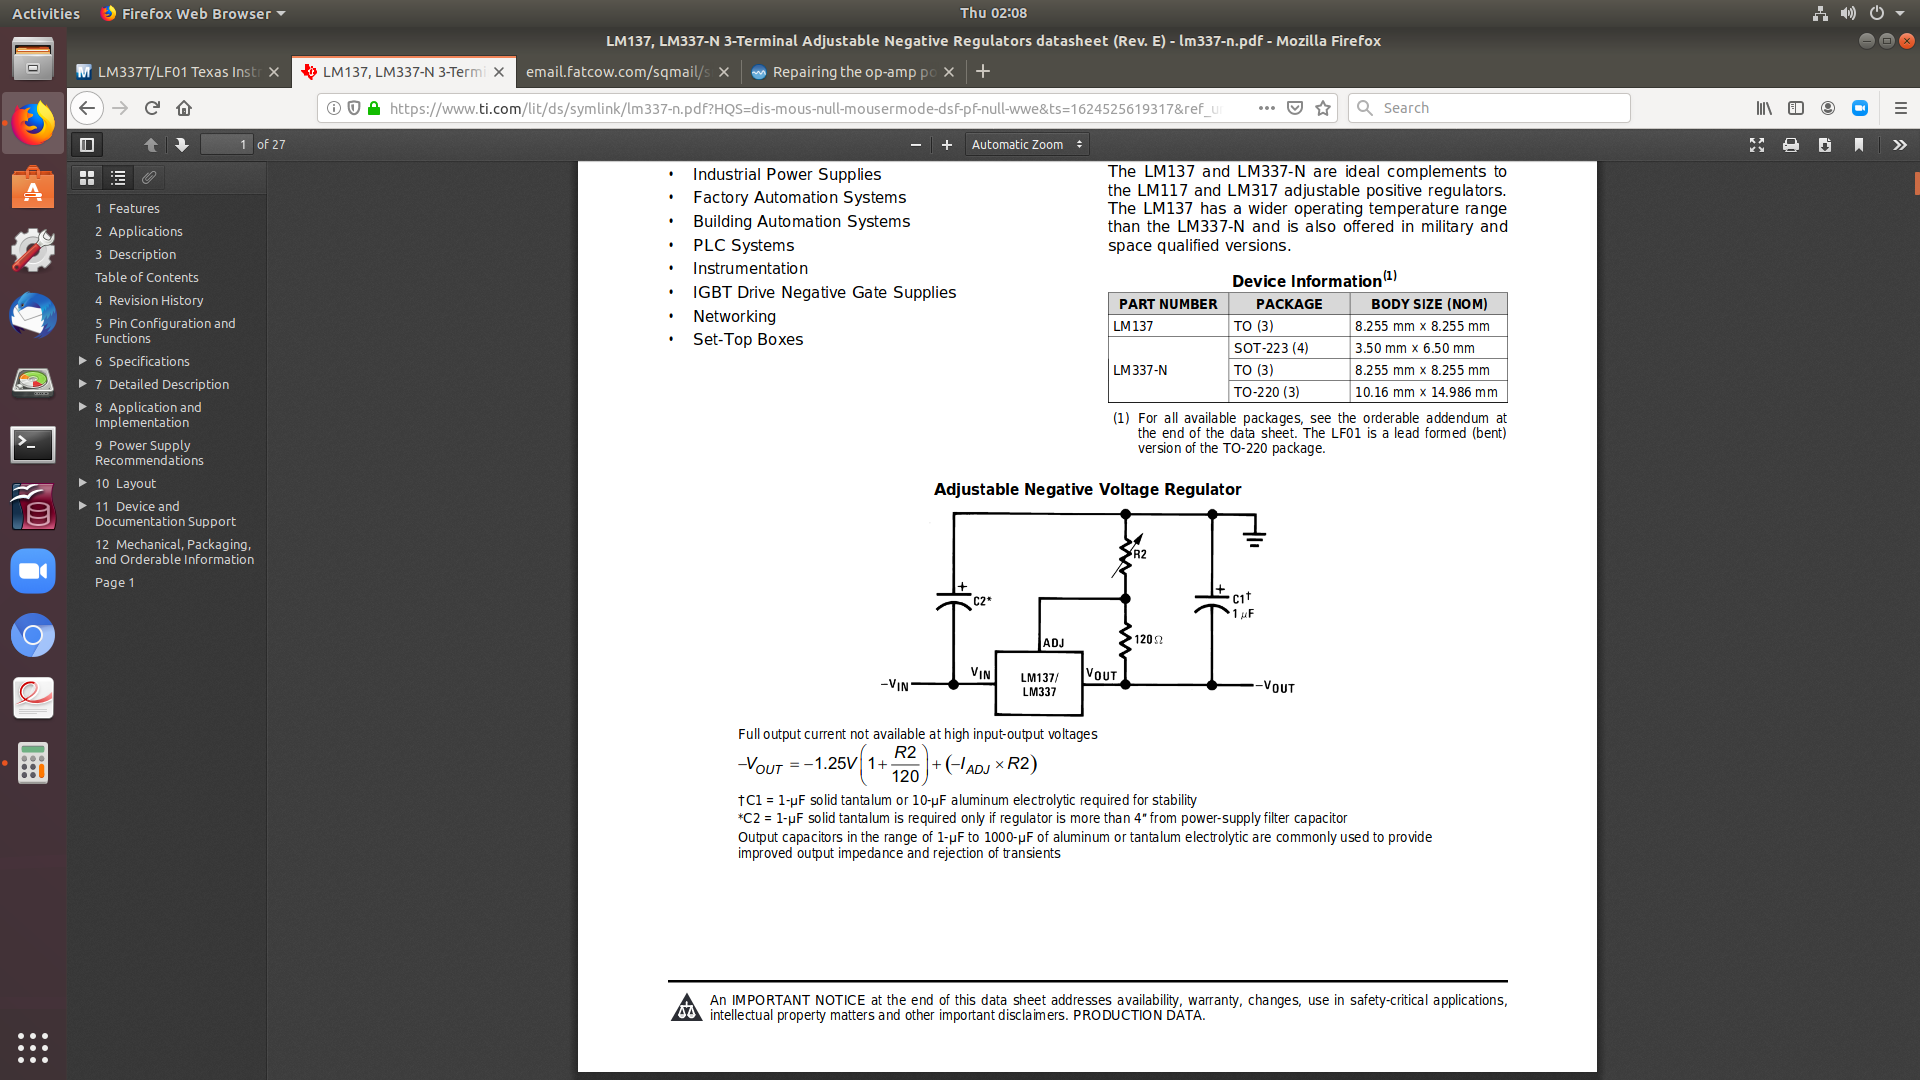Expand the 10 Layout outline item

point(83,483)
